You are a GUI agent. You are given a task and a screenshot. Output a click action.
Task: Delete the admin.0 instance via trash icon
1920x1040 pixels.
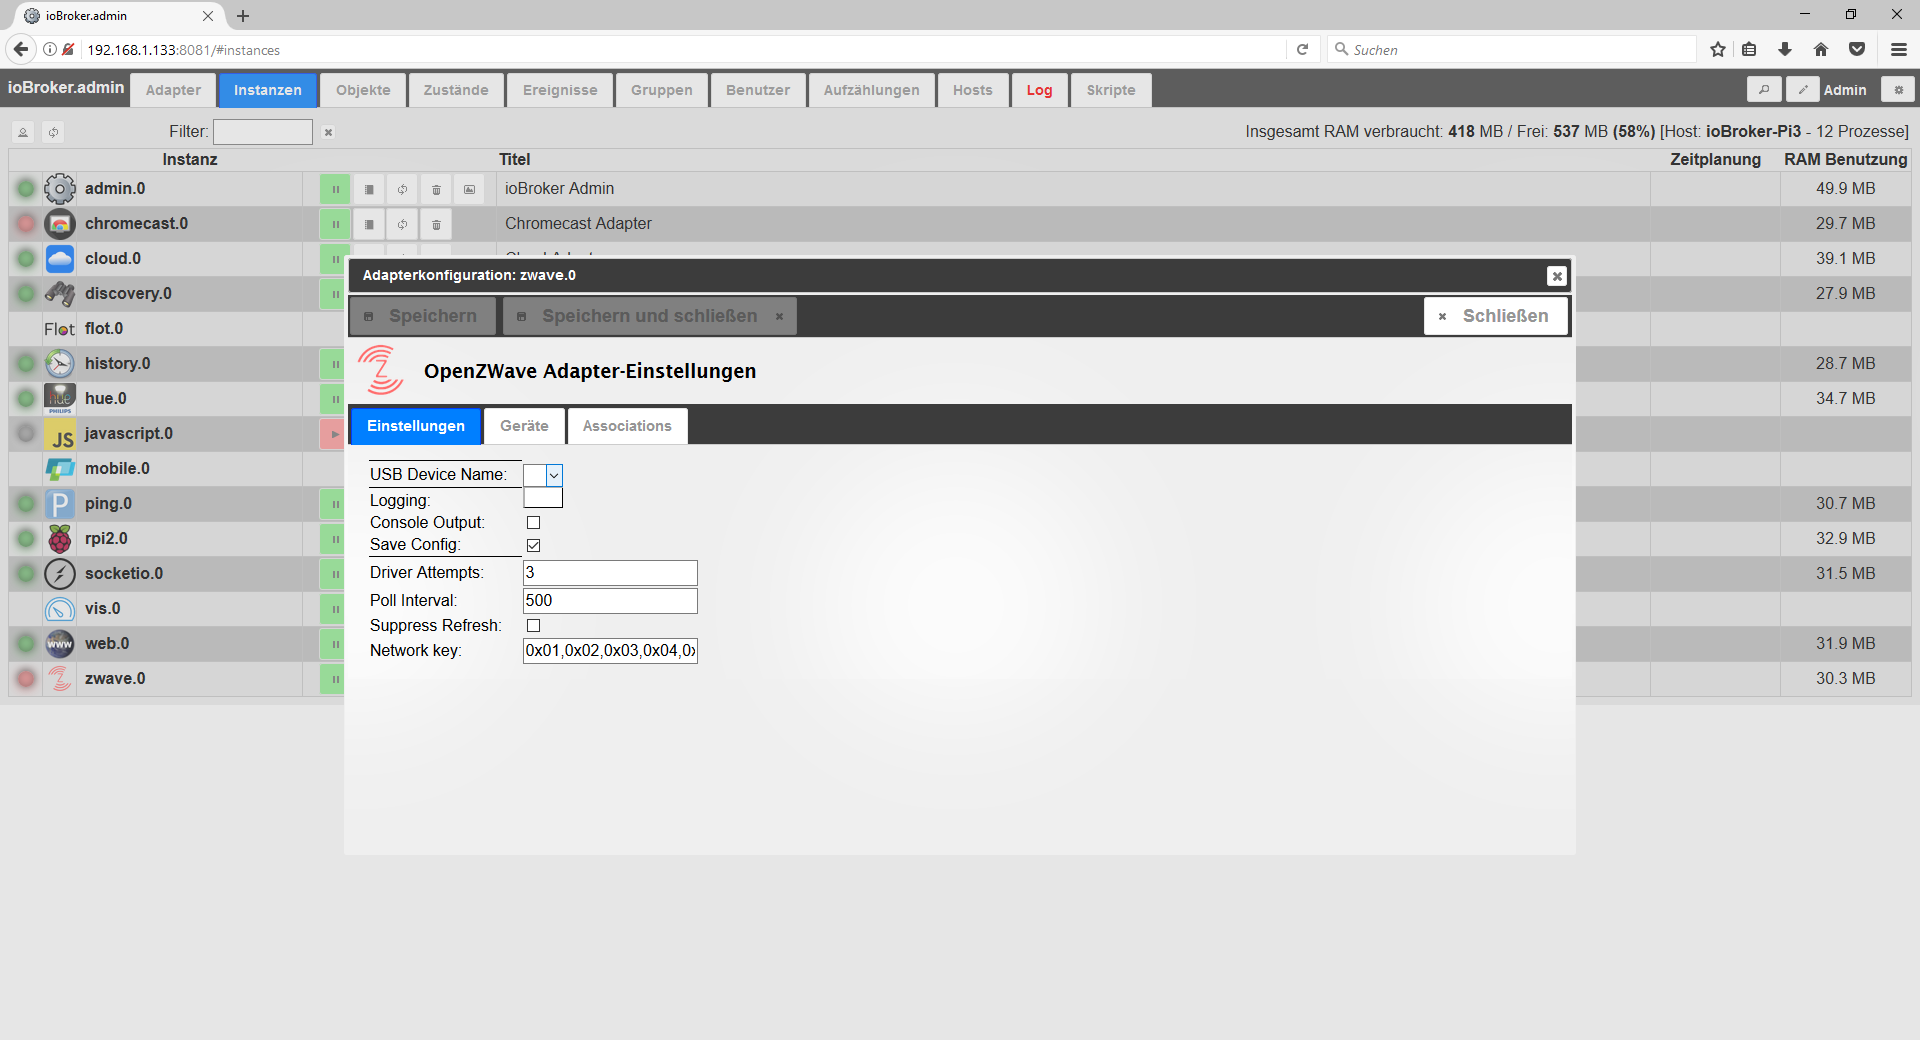tap(436, 189)
